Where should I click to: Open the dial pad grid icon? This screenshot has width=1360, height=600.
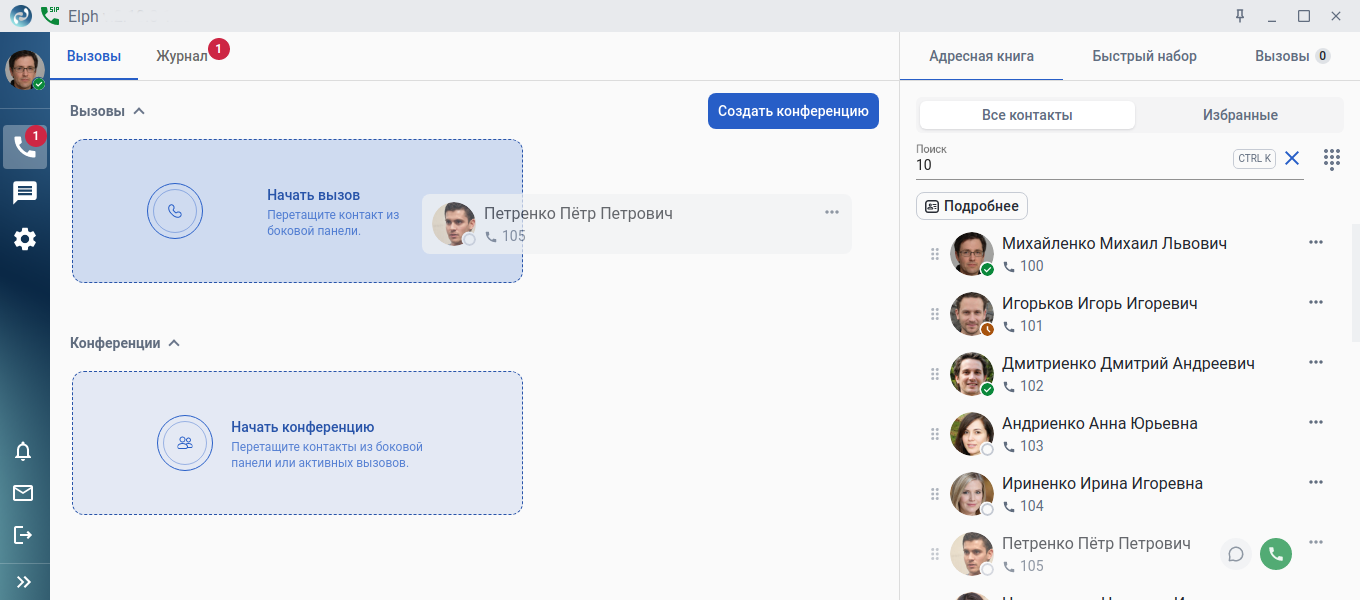pyautogui.click(x=1331, y=159)
